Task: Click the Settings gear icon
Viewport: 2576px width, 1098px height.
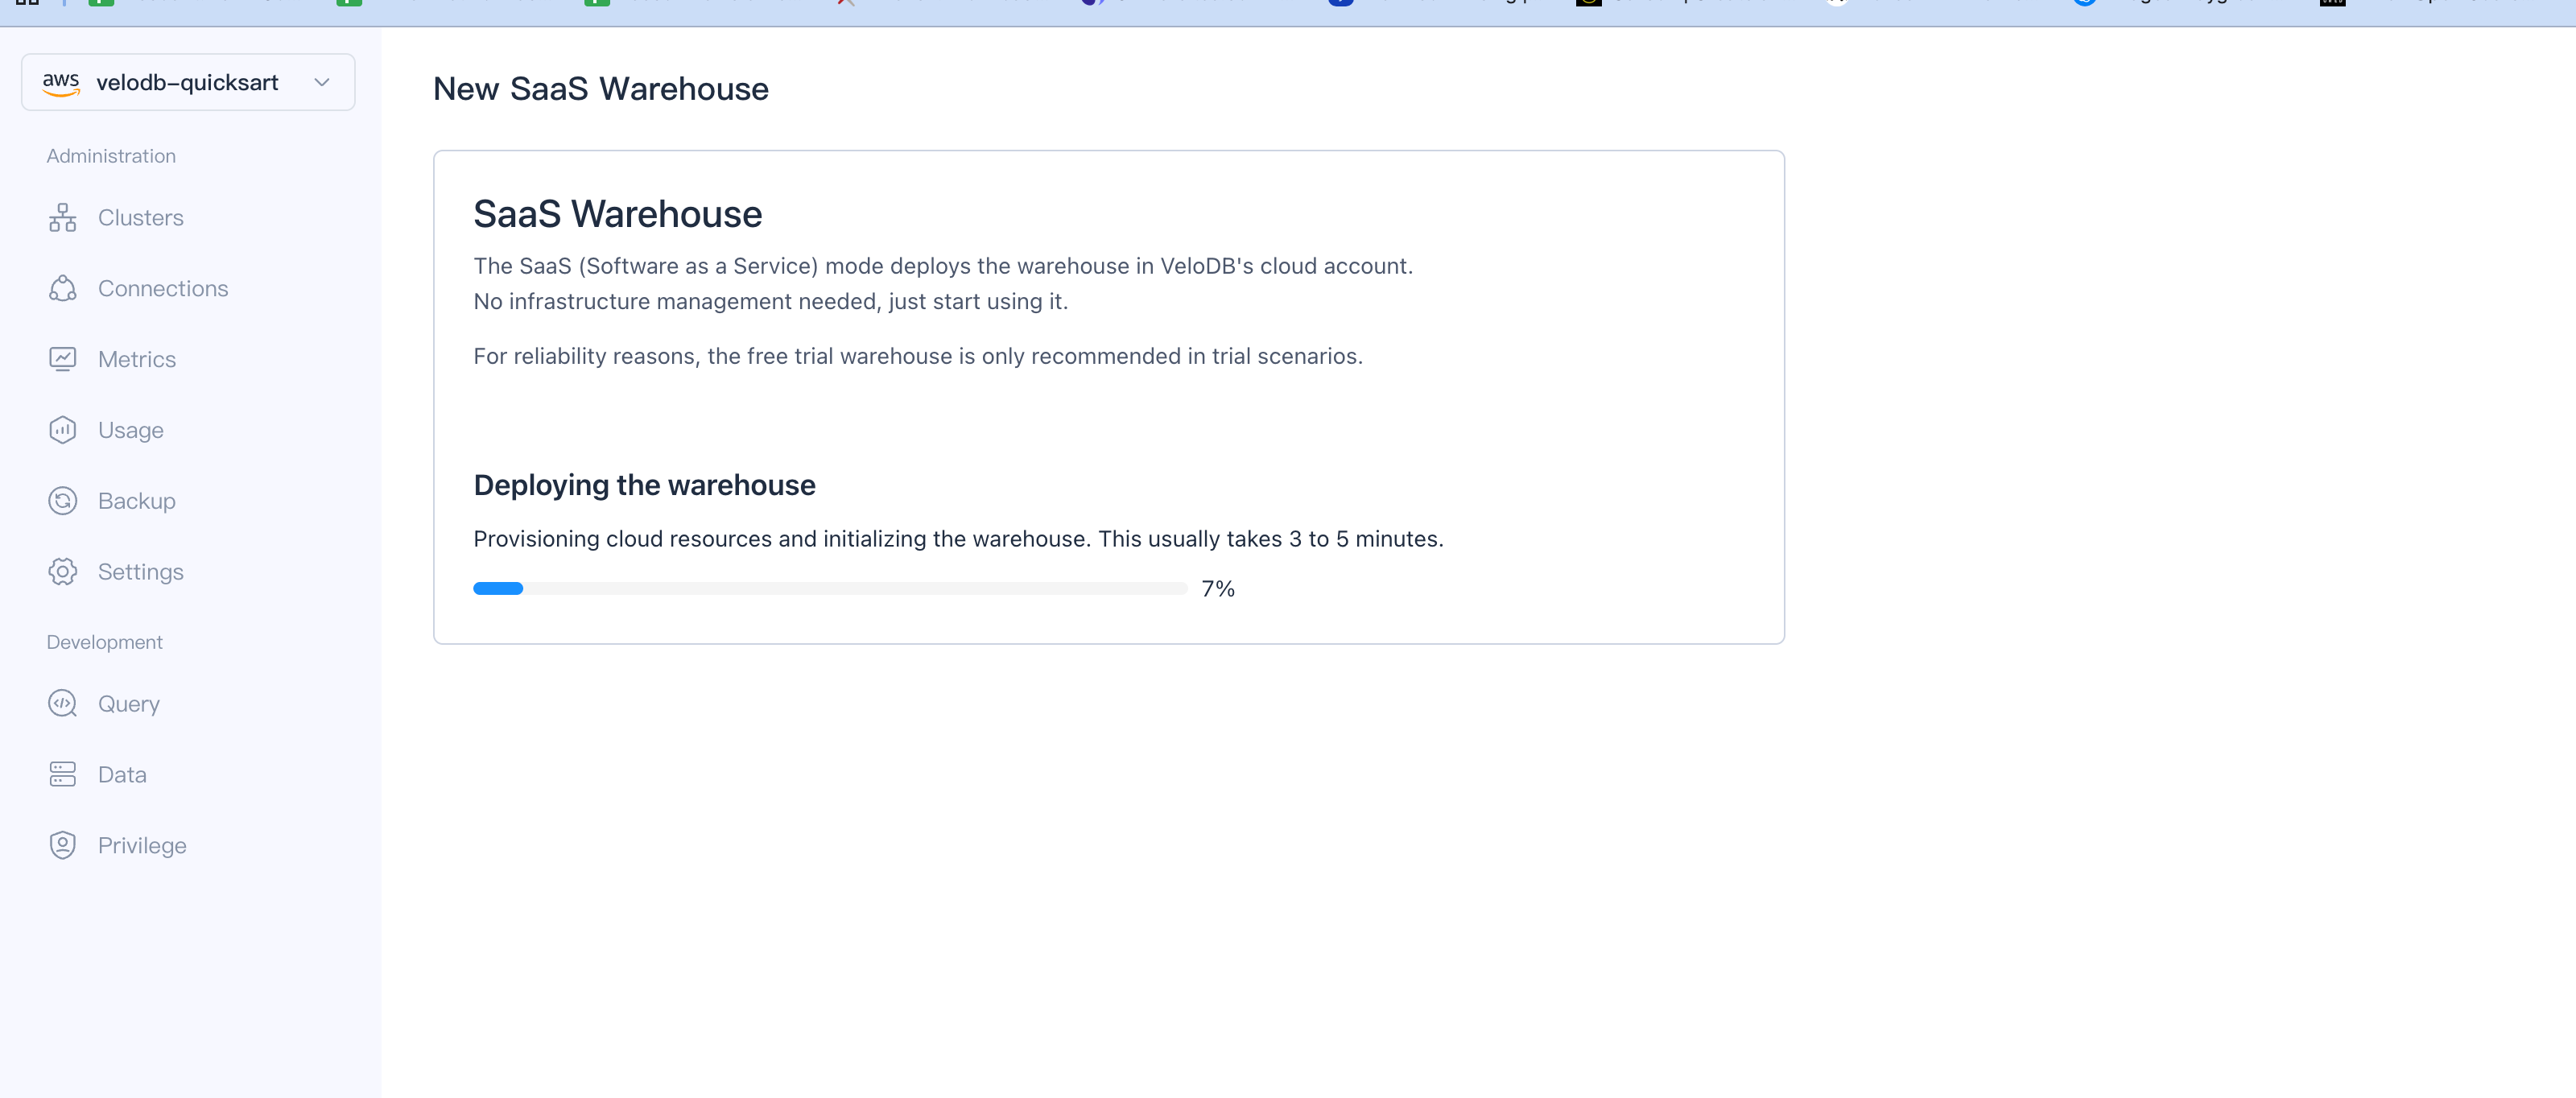Action: 62,572
